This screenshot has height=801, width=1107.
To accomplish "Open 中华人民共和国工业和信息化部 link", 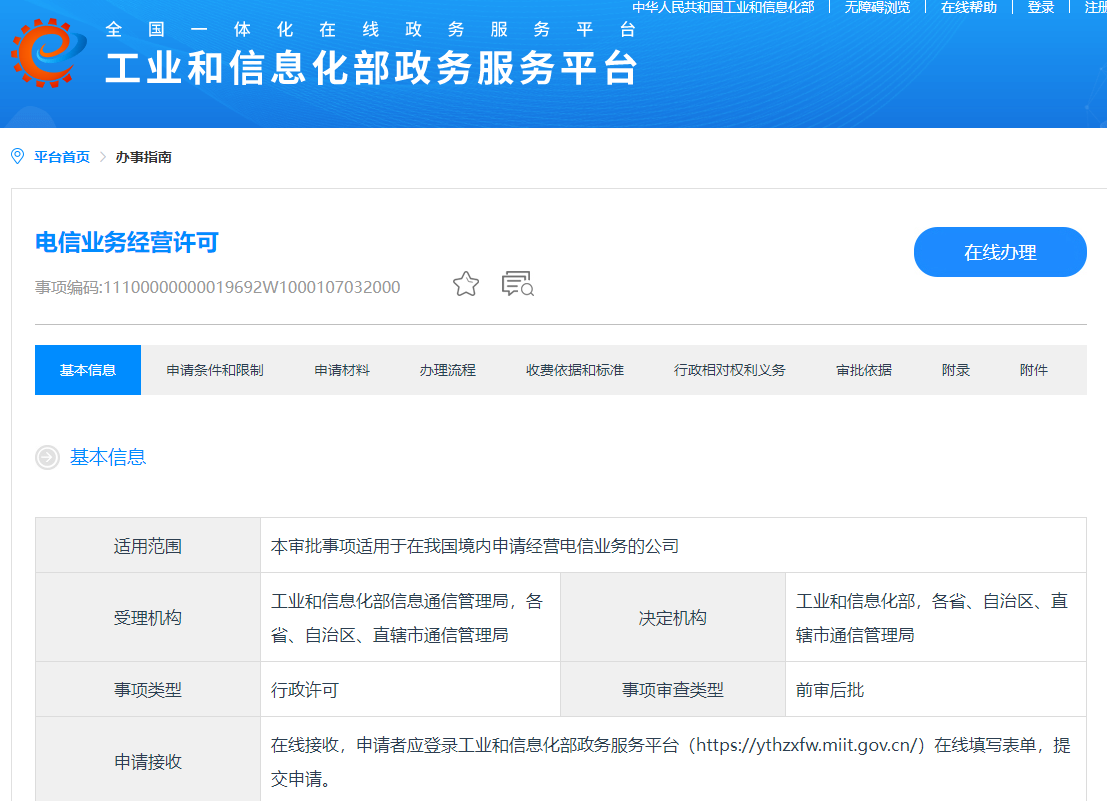I will [723, 7].
